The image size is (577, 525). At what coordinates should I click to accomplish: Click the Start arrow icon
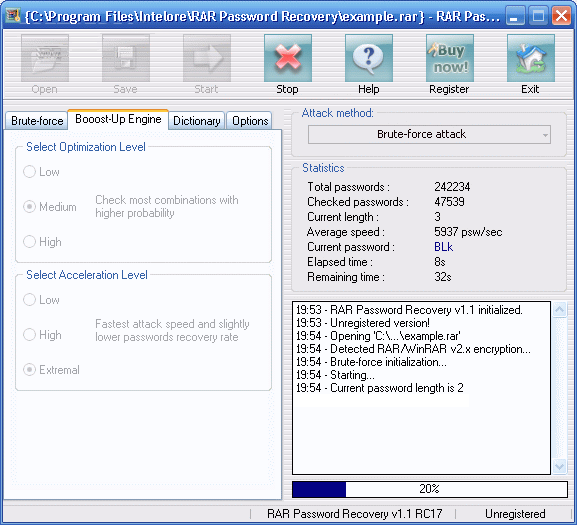(206, 58)
